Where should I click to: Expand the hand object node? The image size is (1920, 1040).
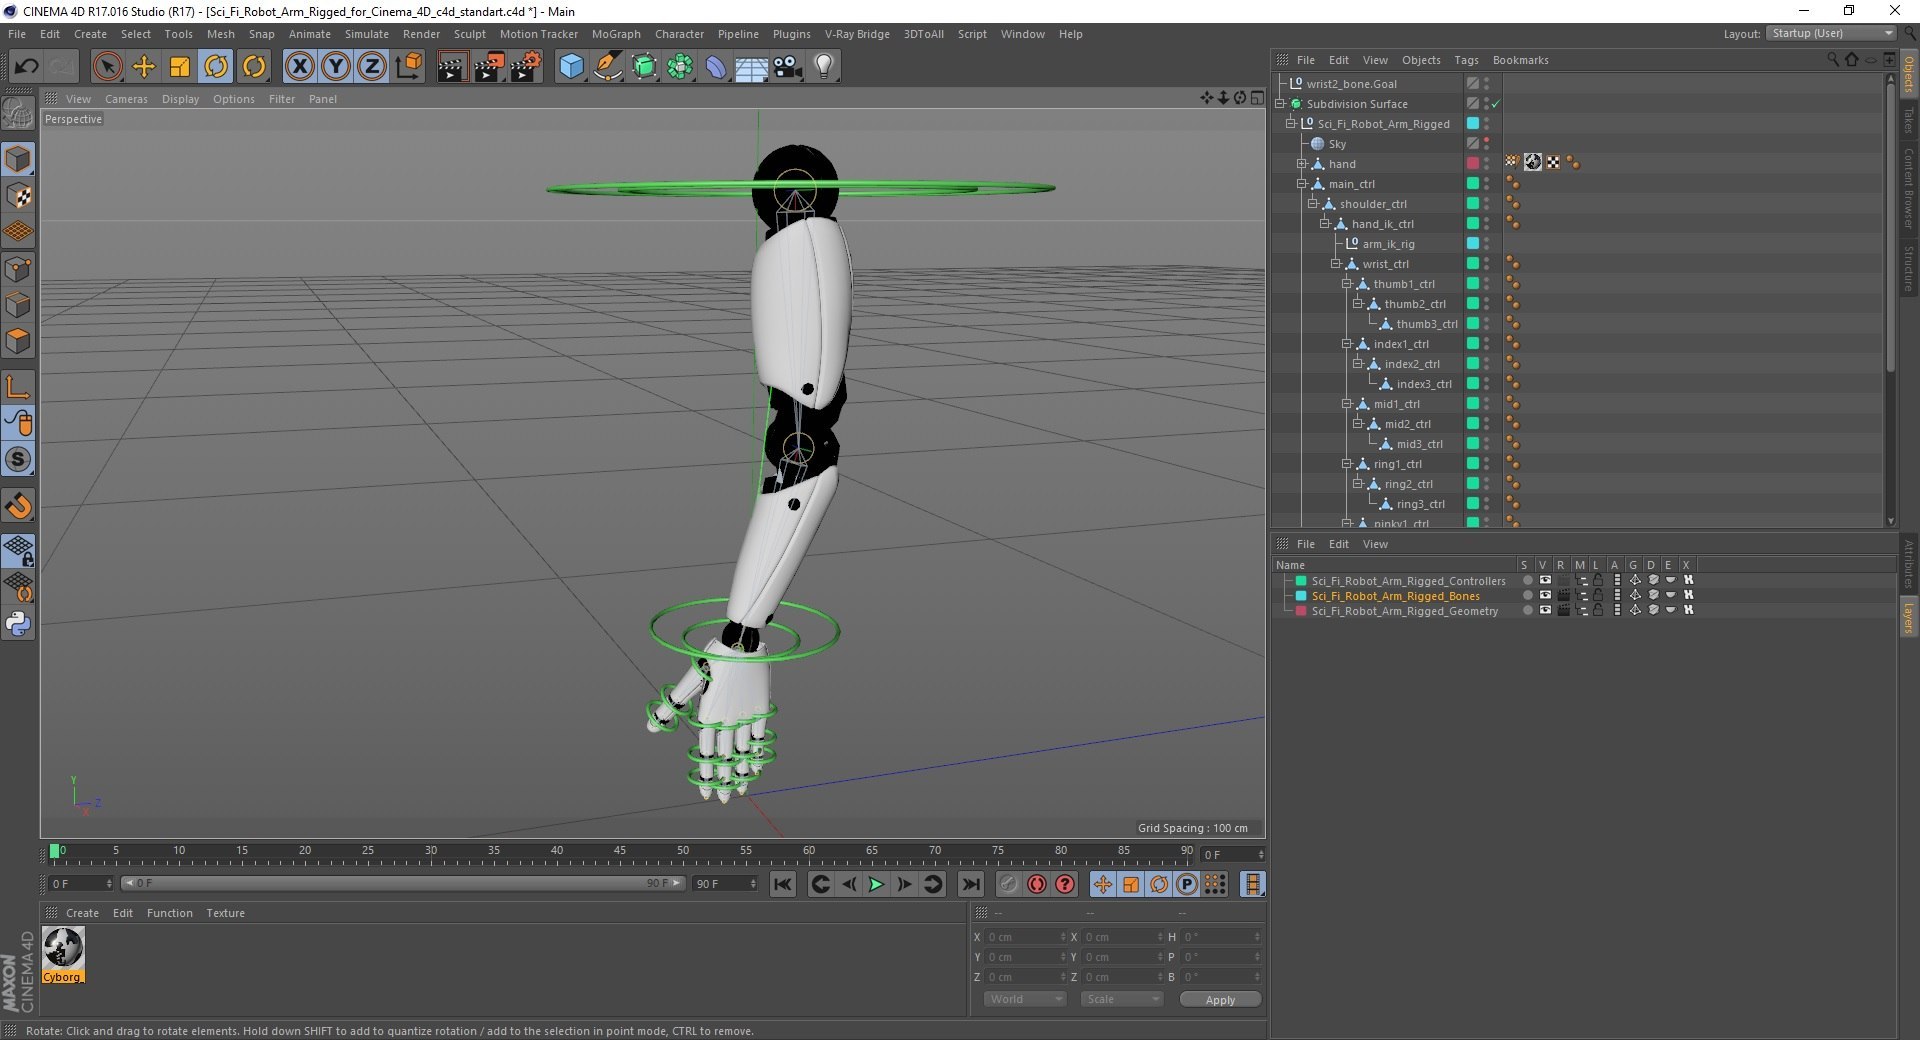pyautogui.click(x=1301, y=164)
